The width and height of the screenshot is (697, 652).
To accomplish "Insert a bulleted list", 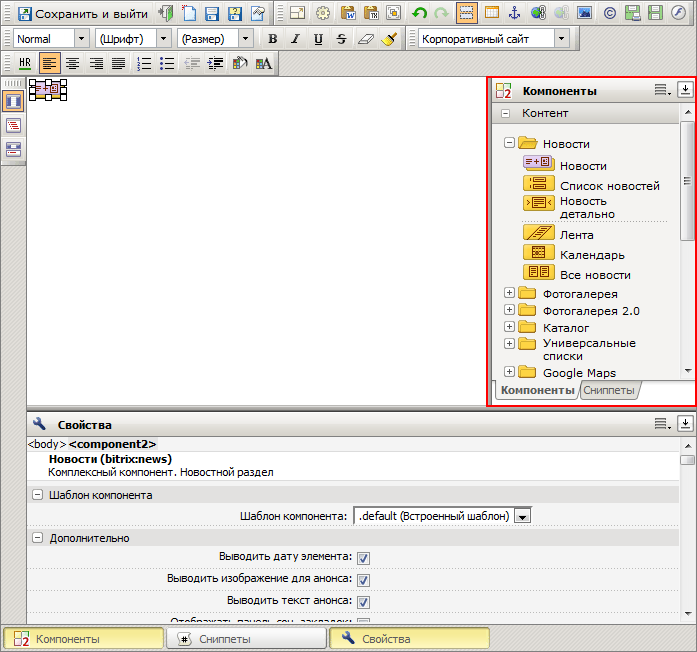I will pos(167,64).
